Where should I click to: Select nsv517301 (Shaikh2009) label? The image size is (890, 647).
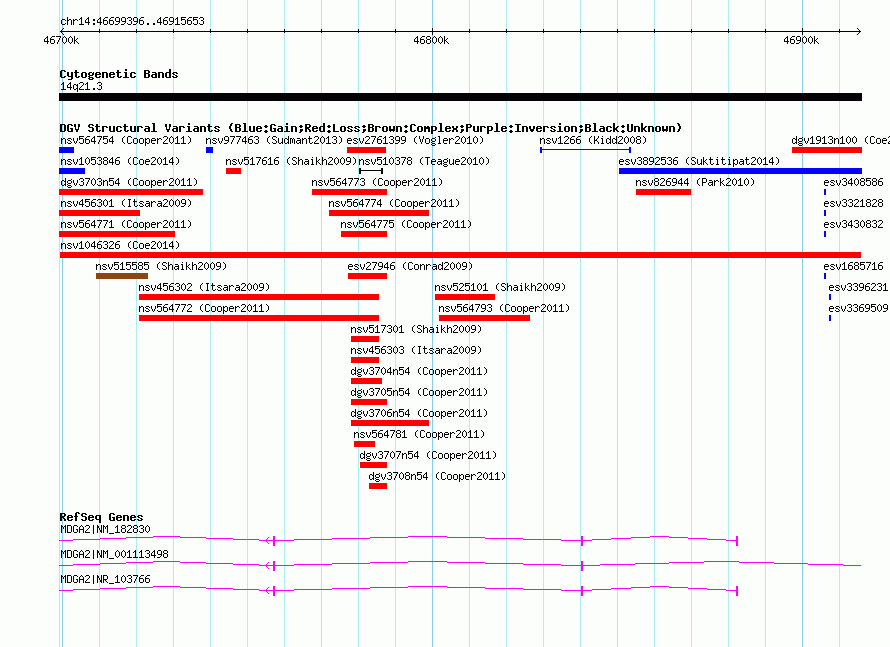pos(416,329)
